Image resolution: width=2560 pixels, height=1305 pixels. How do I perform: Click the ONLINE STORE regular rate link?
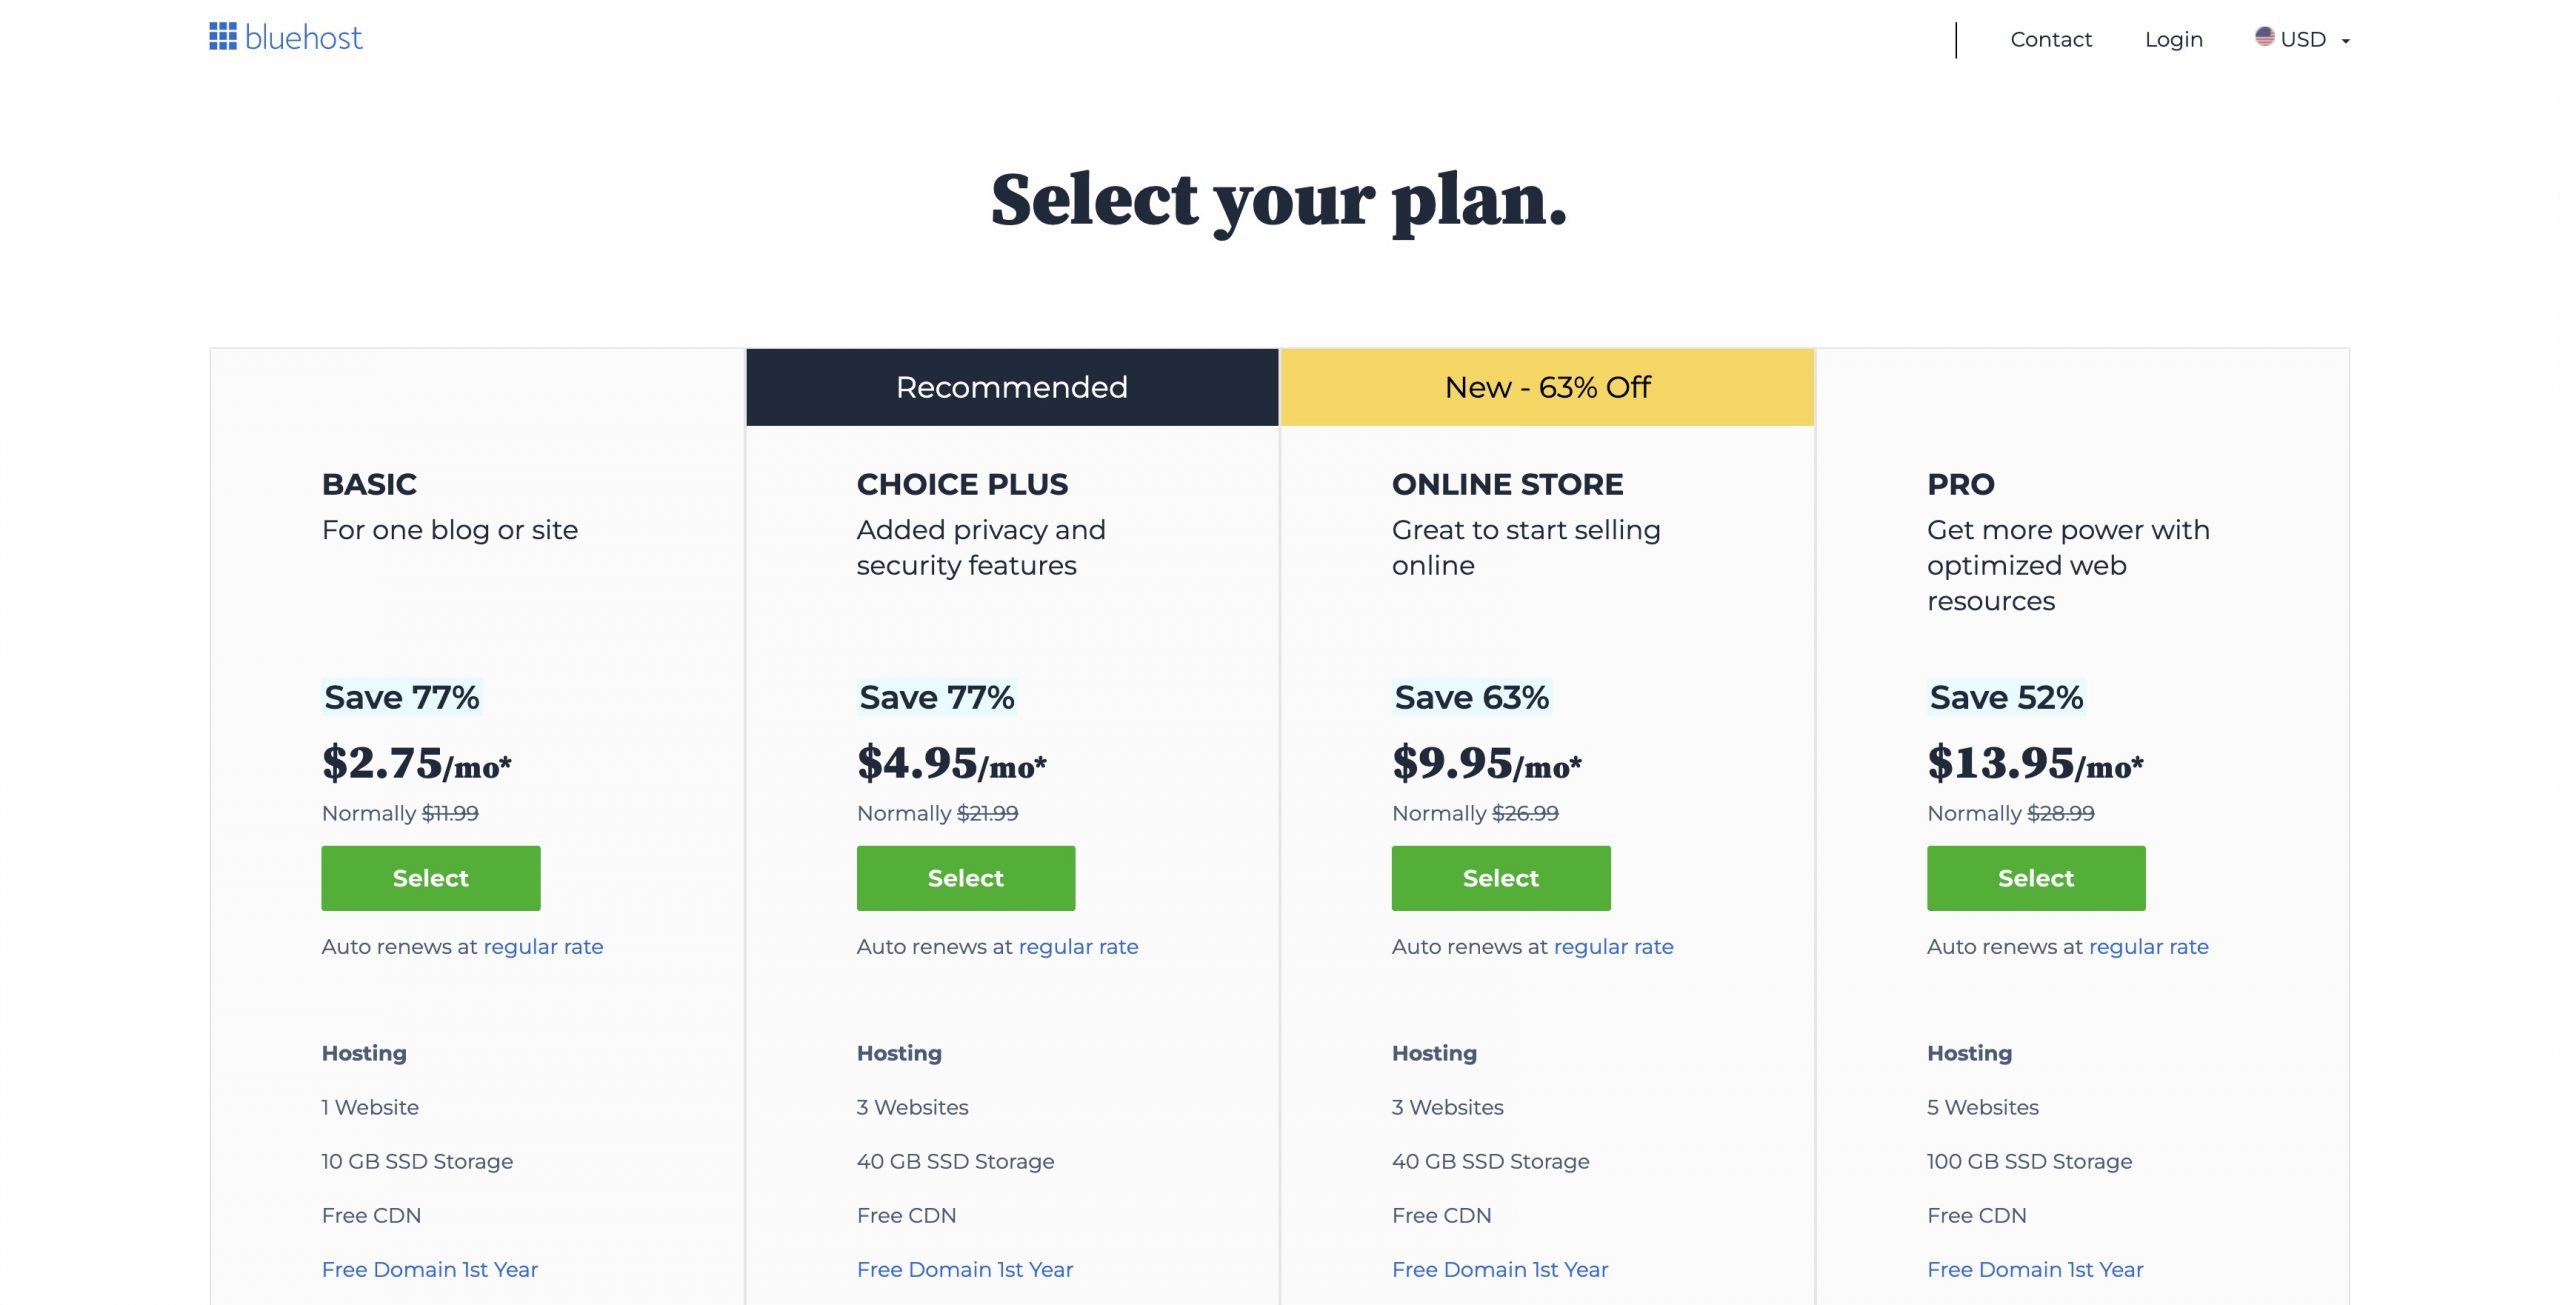click(x=1613, y=945)
